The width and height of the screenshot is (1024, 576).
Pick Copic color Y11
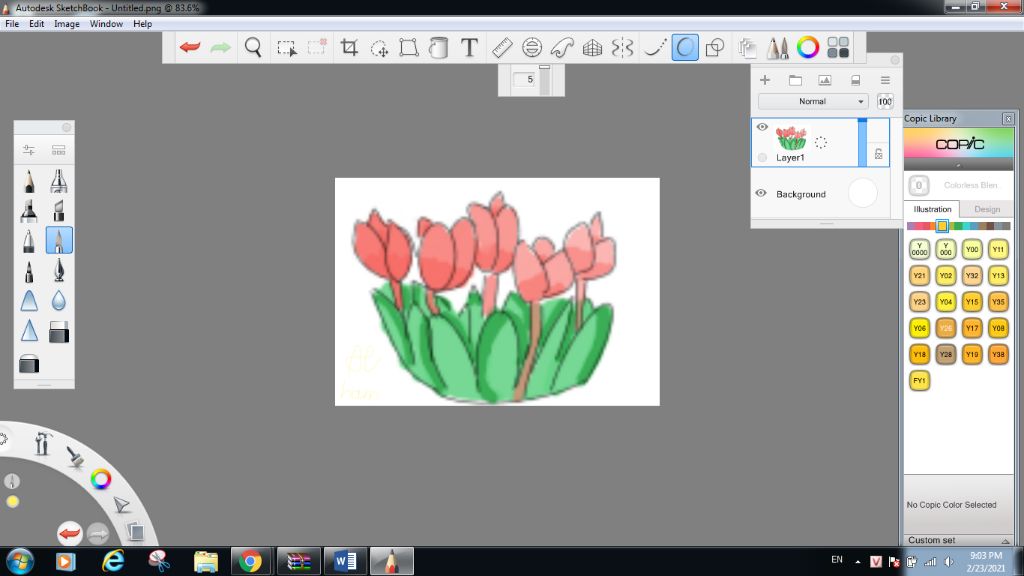click(998, 249)
